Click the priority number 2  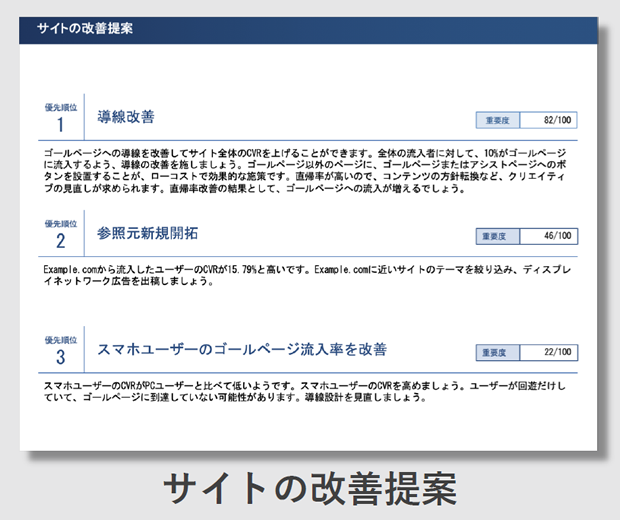click(x=60, y=241)
